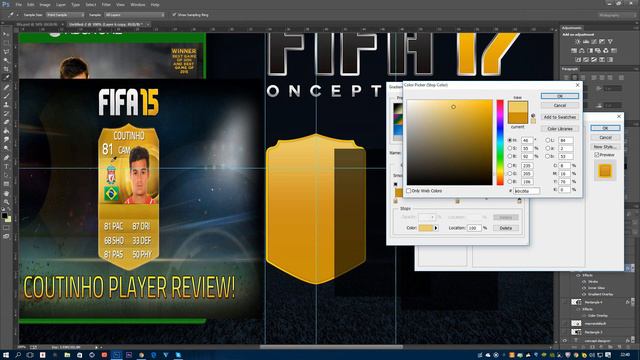Select the Paint Bucket tool
Viewport: 640px width, 360px height.
point(6,131)
